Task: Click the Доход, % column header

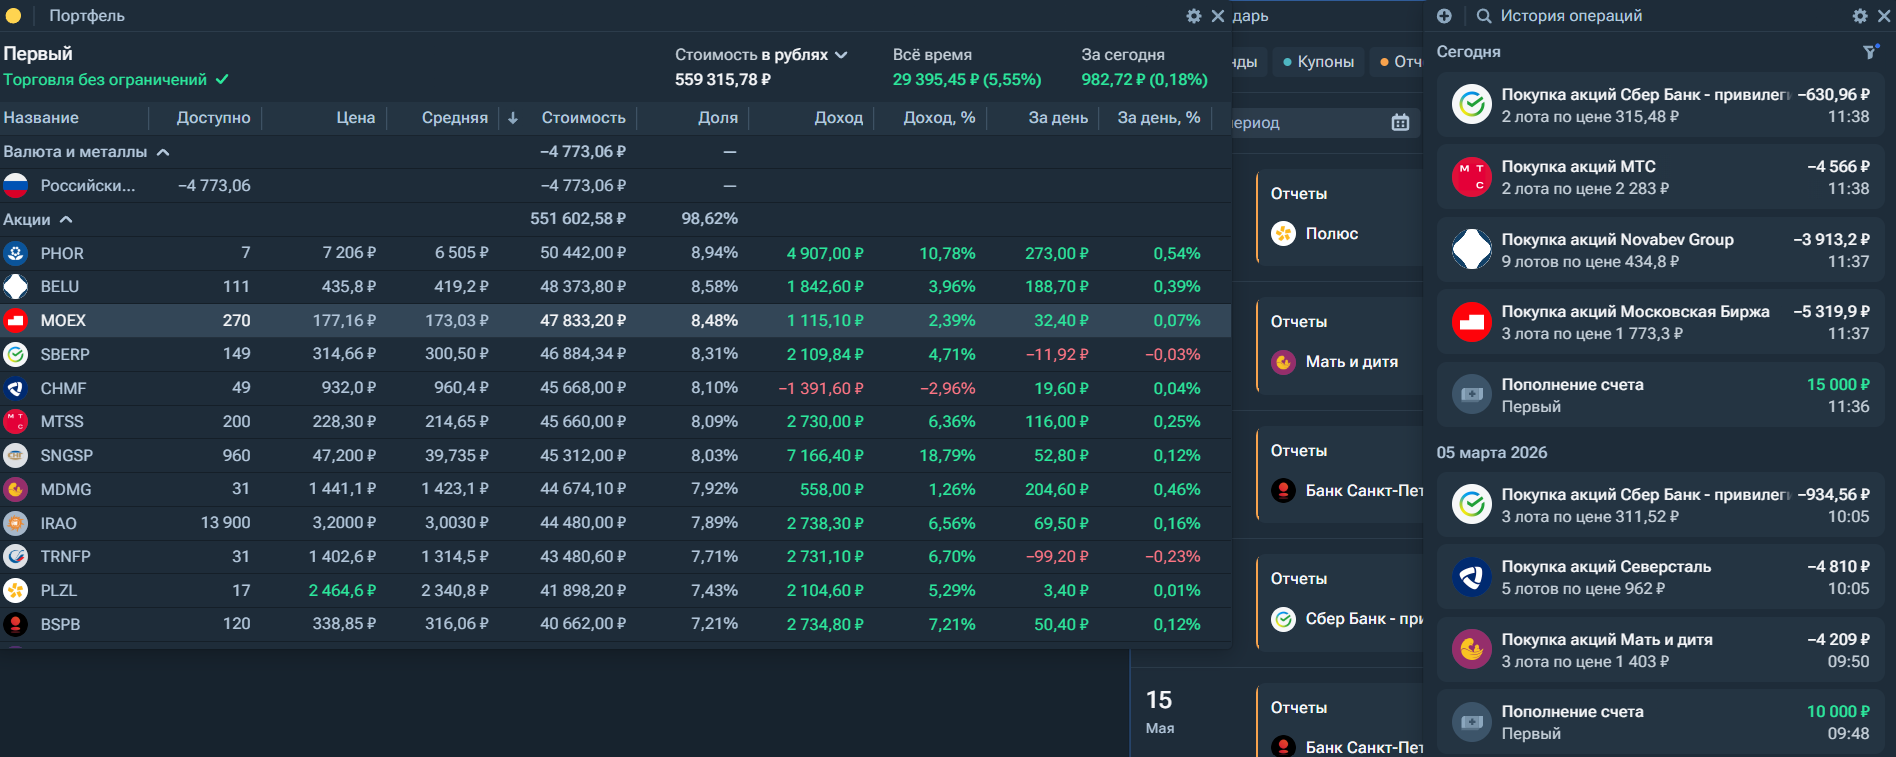Action: pyautogui.click(x=938, y=118)
